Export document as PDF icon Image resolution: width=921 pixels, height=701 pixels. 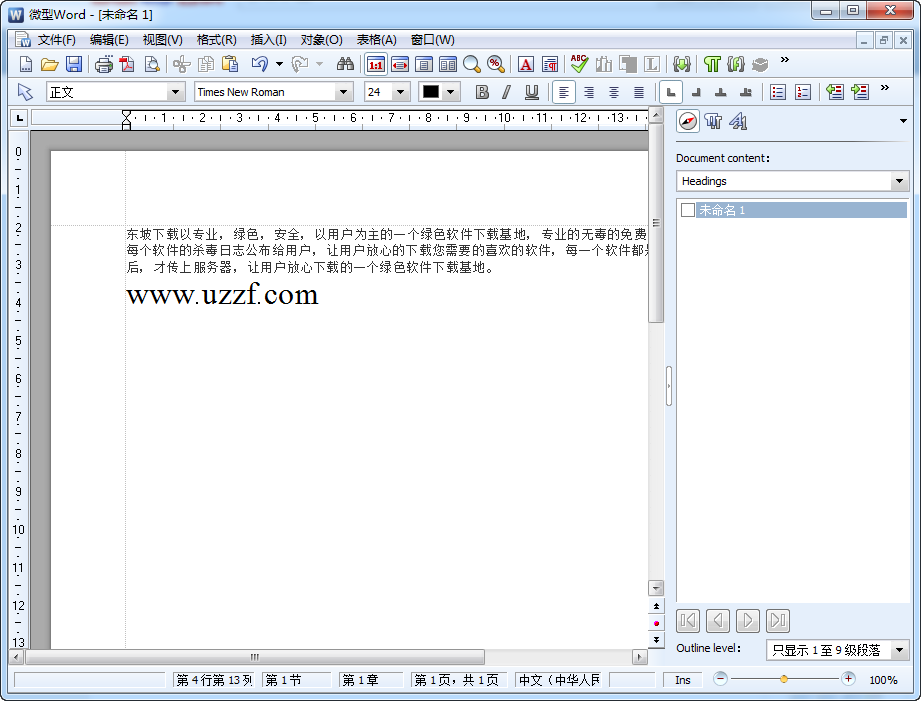coord(127,64)
